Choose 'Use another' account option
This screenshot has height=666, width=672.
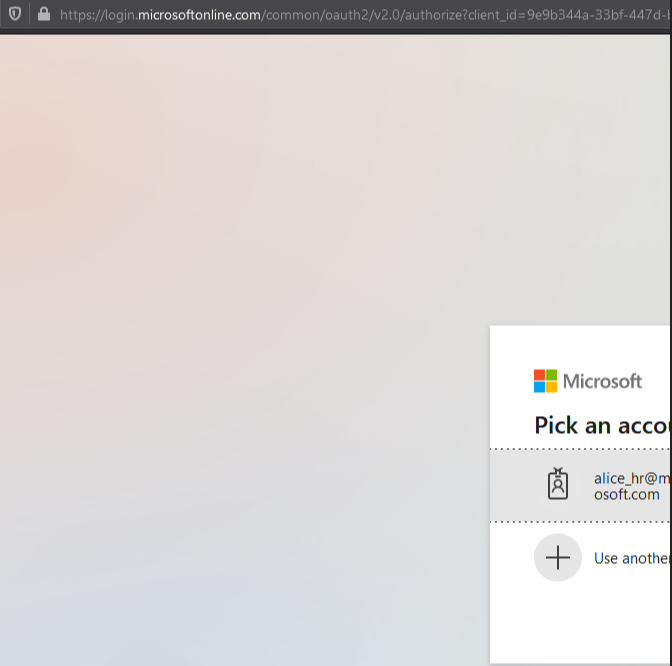coord(631,558)
